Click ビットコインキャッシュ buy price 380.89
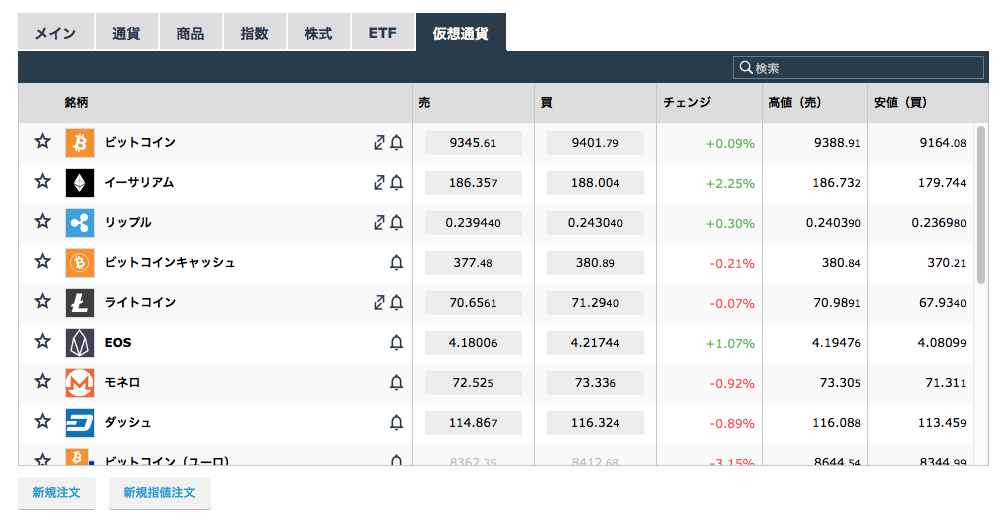 [x=595, y=262]
